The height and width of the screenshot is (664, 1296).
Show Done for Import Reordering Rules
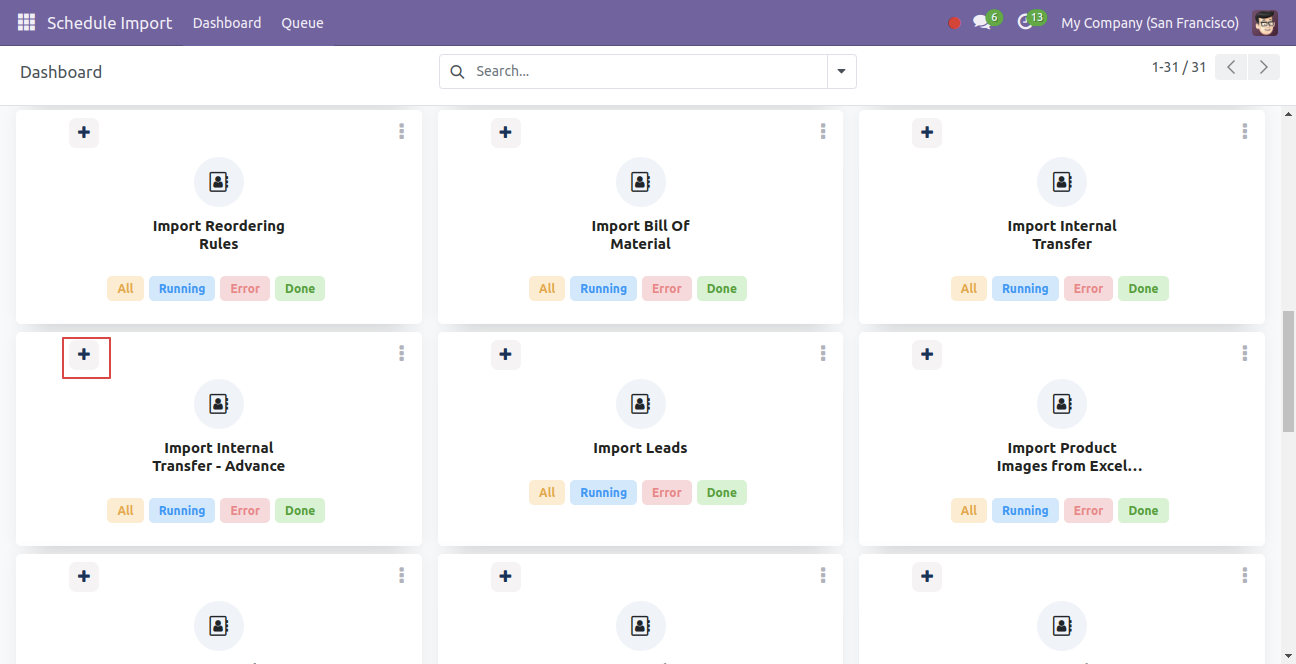pos(300,288)
